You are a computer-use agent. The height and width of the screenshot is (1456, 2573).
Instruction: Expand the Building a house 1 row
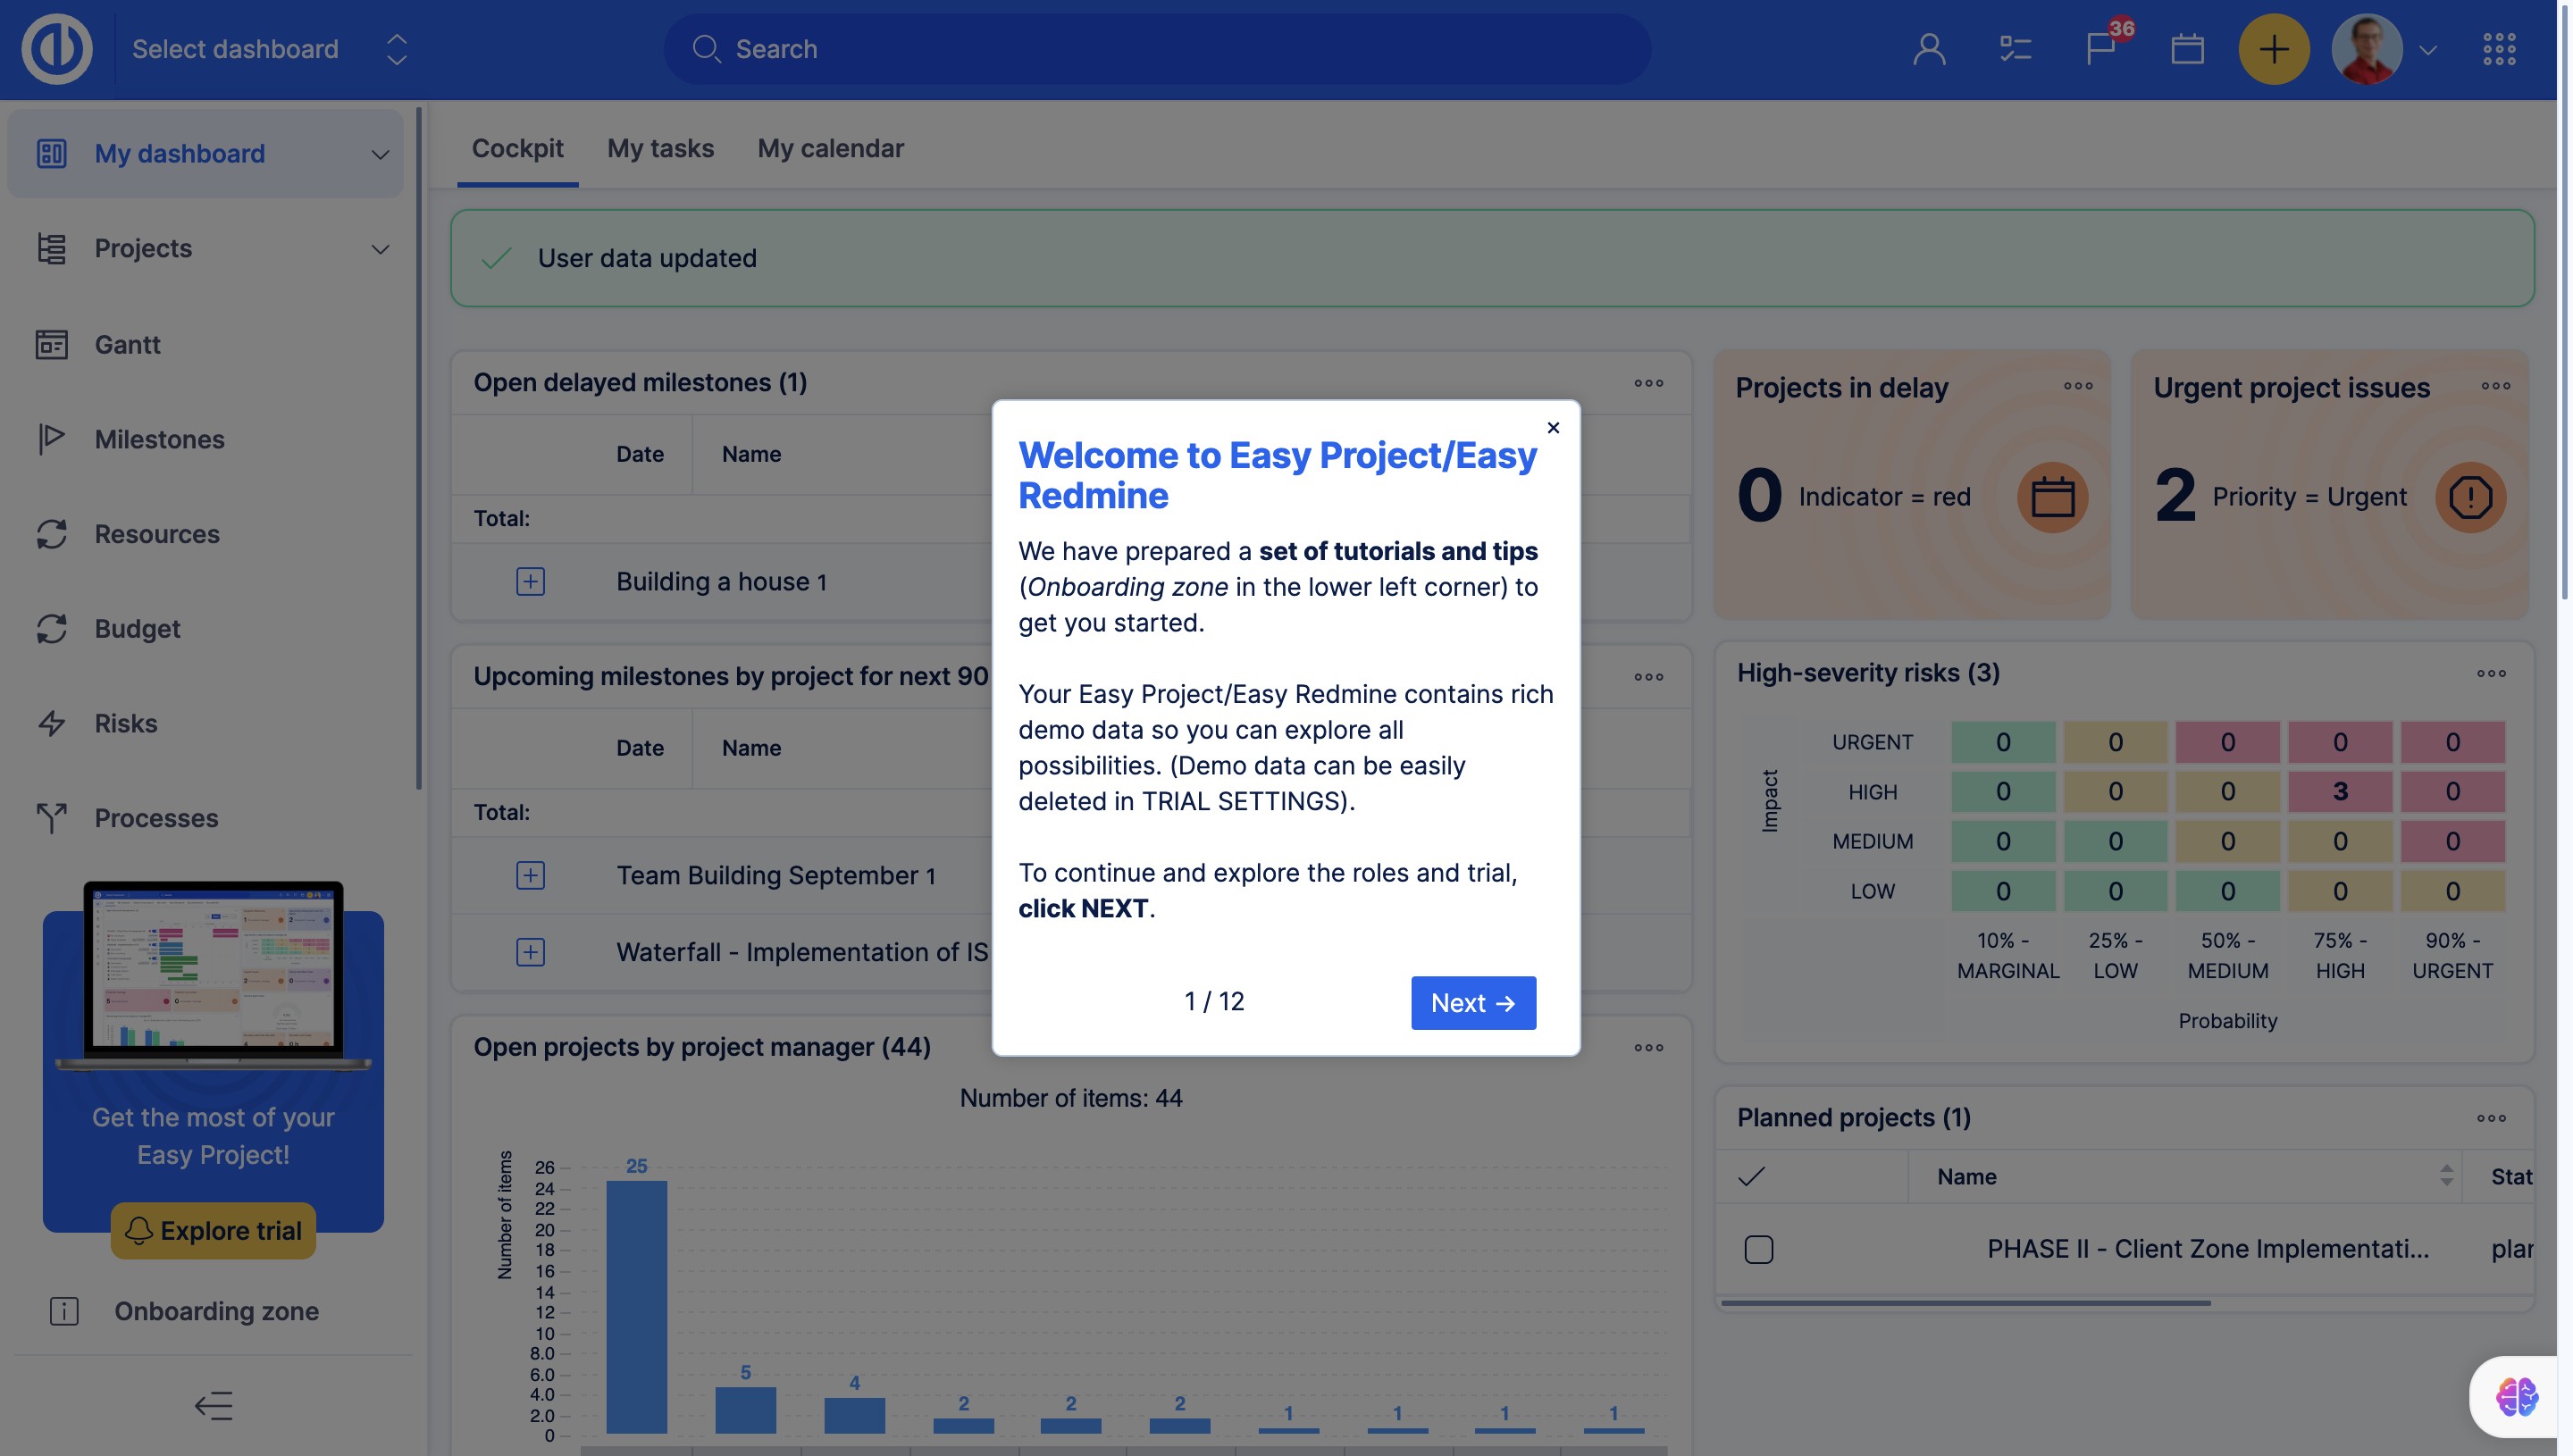point(530,581)
